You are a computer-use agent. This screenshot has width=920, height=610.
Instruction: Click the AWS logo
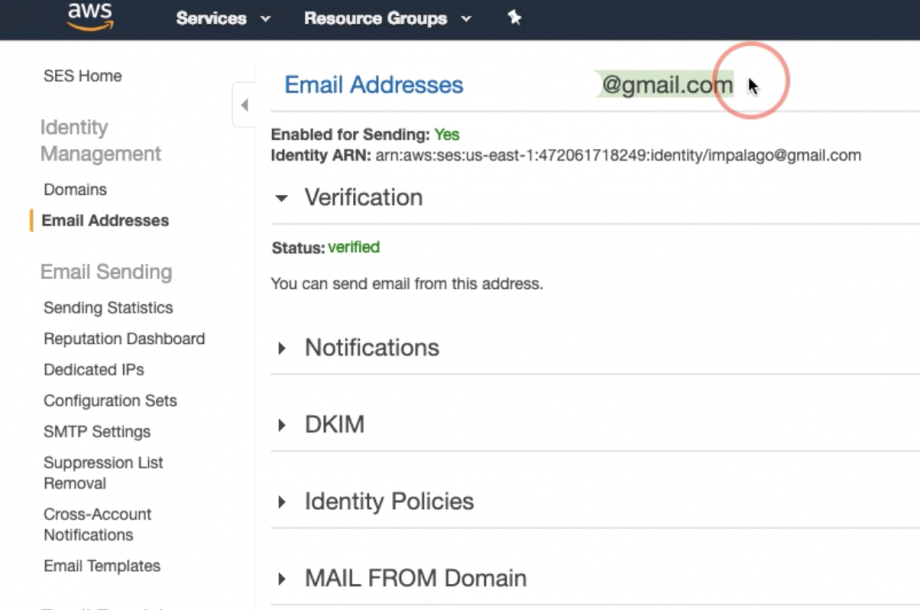click(90, 17)
